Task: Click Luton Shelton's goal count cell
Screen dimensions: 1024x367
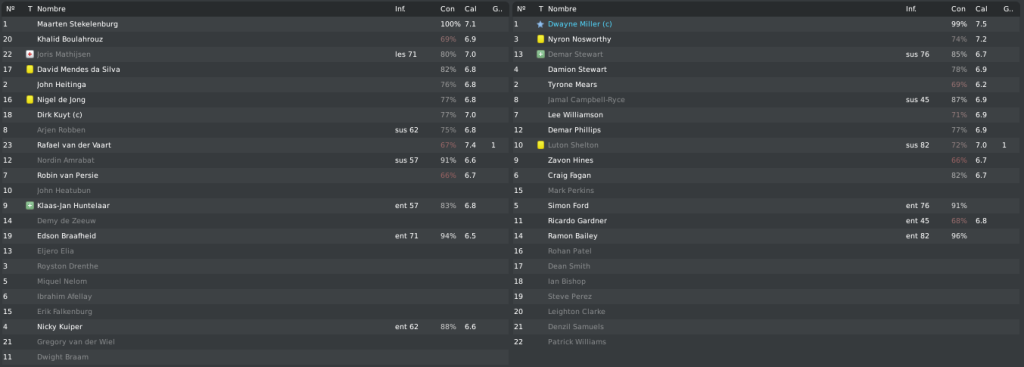Action: (x=1004, y=145)
